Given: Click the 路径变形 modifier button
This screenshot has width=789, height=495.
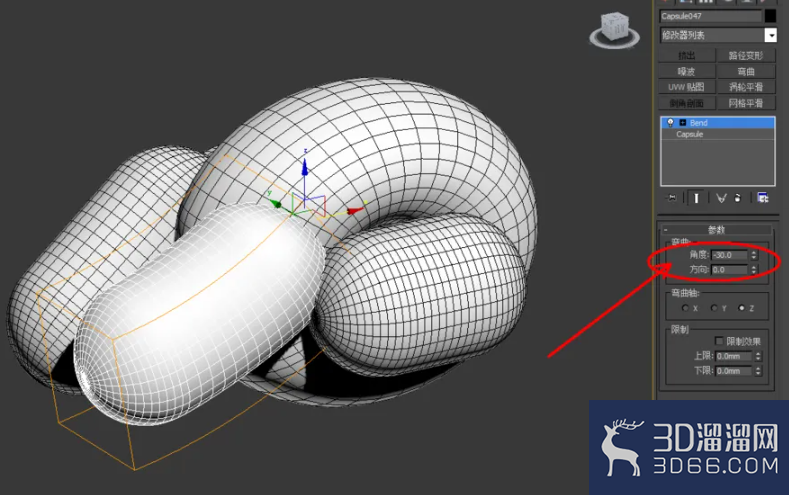Looking at the screenshot, I should point(746,55).
